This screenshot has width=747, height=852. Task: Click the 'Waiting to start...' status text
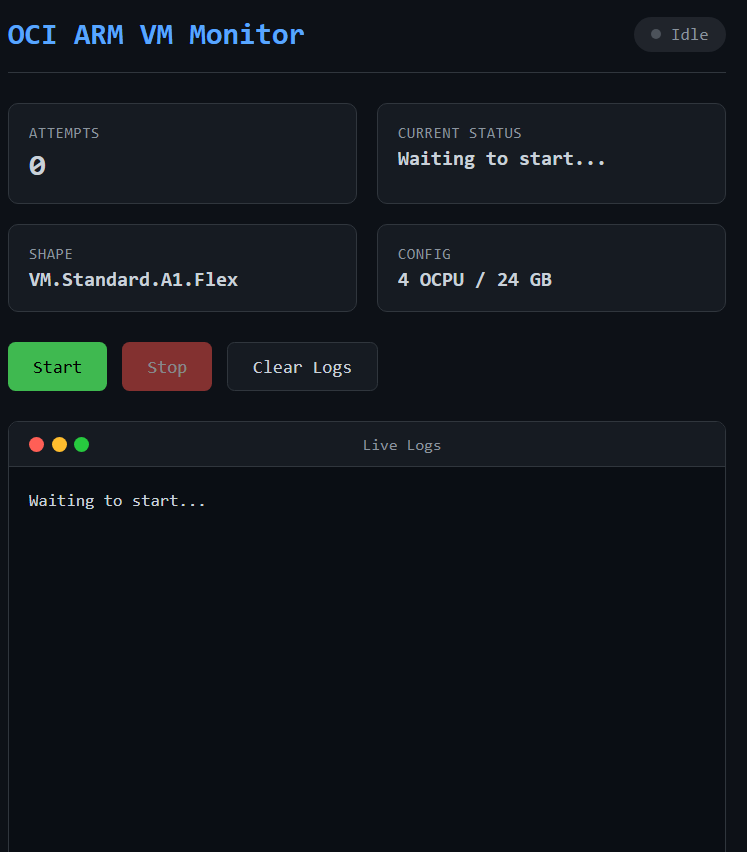(501, 158)
